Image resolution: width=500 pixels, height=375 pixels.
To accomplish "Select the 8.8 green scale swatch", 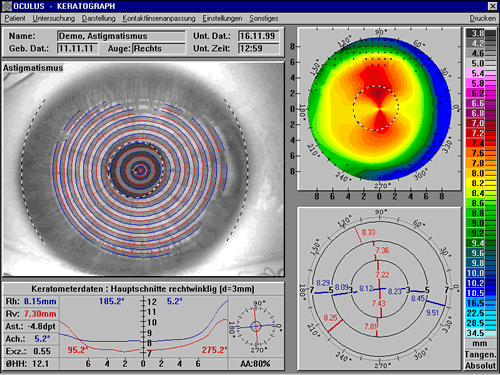I will (x=481, y=213).
